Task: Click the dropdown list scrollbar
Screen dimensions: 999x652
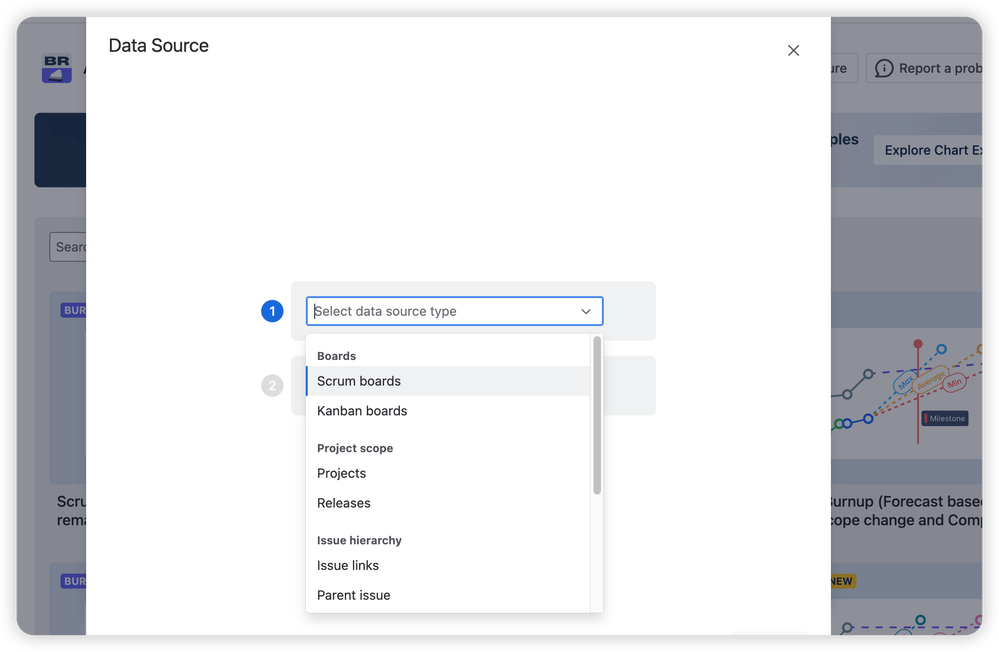Action: coord(597,416)
